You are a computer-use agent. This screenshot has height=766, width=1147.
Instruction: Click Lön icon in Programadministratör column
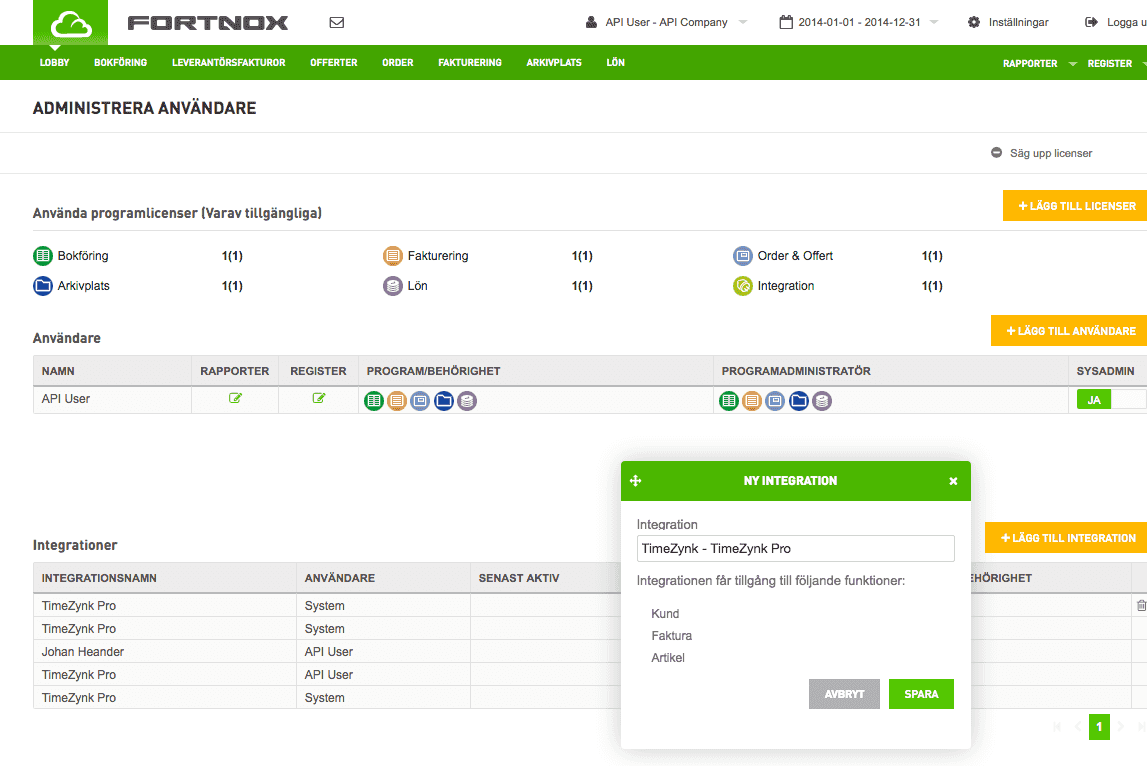point(822,400)
